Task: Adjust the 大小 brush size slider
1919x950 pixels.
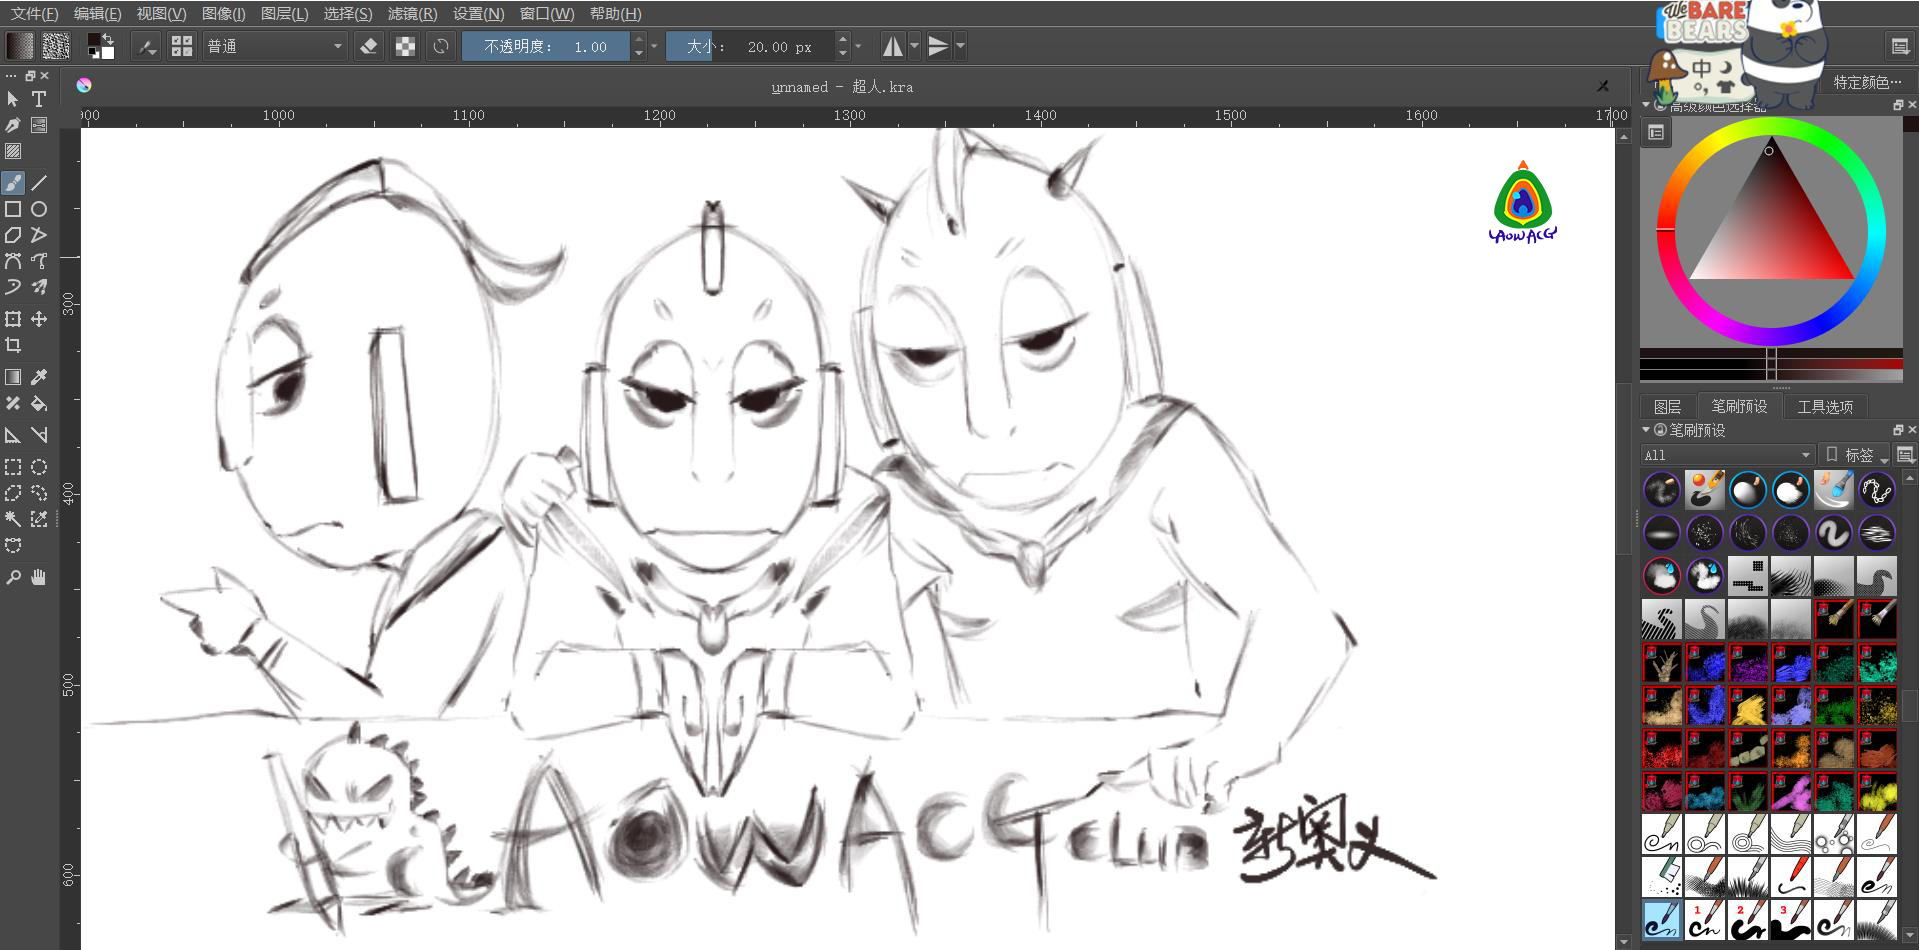Action: (750, 46)
